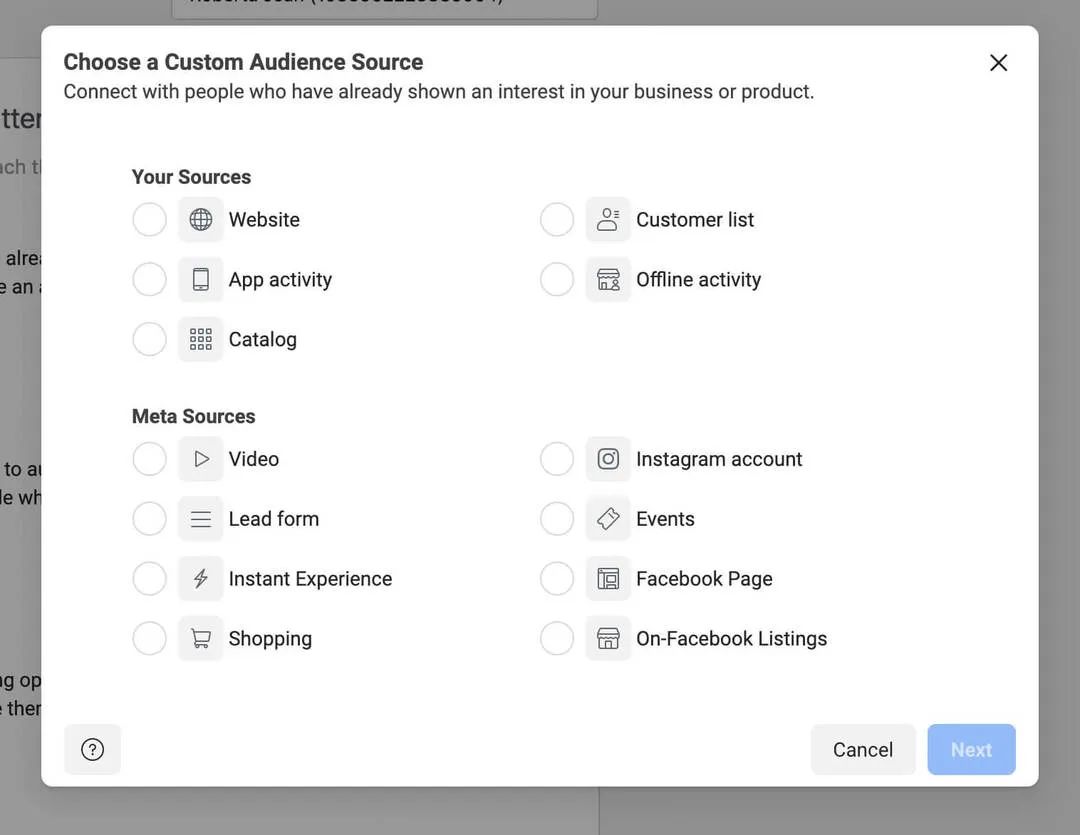1080x835 pixels.
Task: Click the Facebook Page icon
Action: 608,579
